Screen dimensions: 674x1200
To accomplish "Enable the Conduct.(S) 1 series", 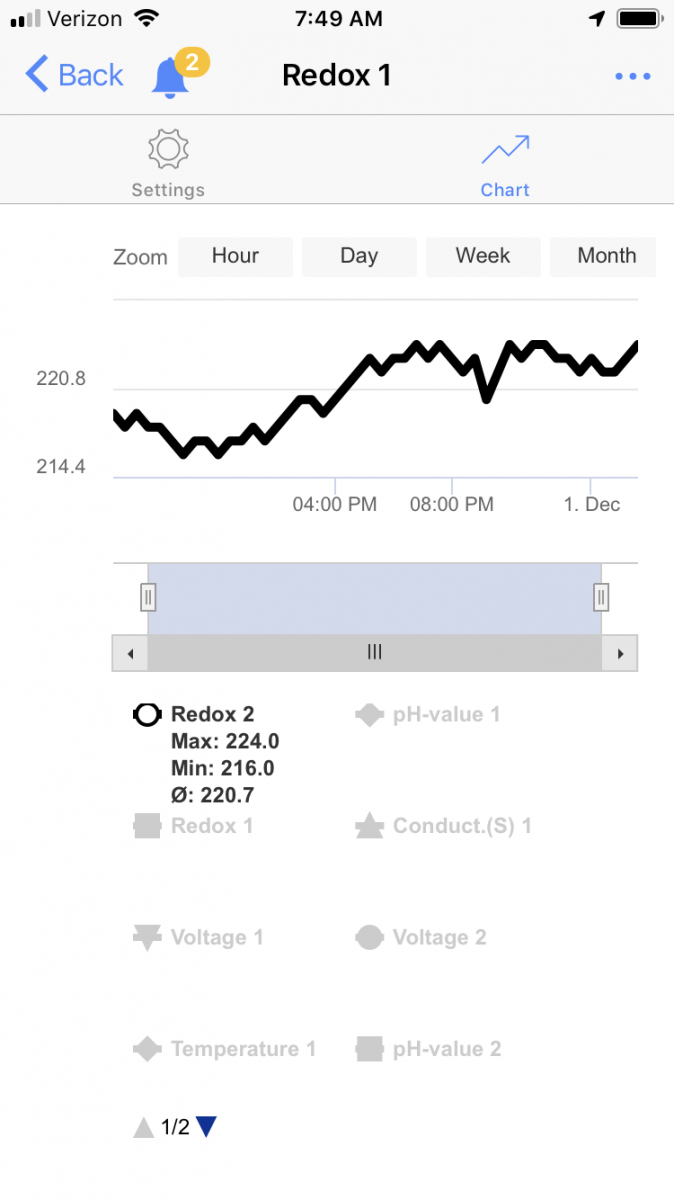I will tap(461, 826).
